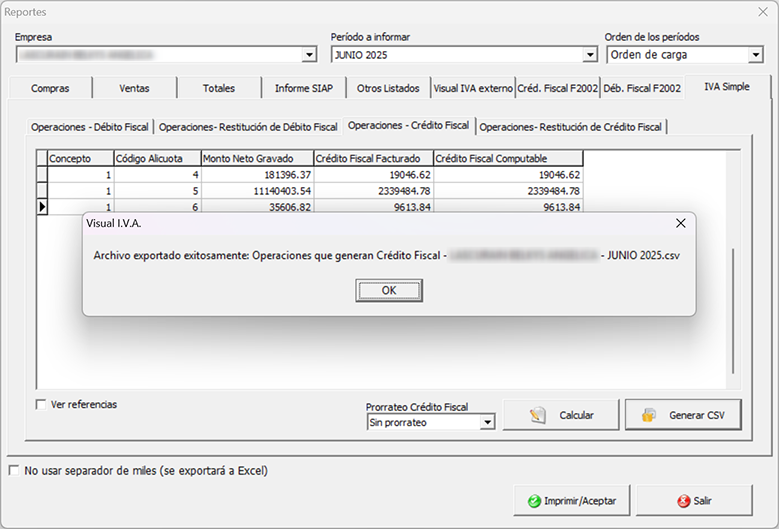This screenshot has height=529, width=779.
Task: Open Operaciones- Restitución de Crédito Fiscal subtab
Action: tap(570, 127)
